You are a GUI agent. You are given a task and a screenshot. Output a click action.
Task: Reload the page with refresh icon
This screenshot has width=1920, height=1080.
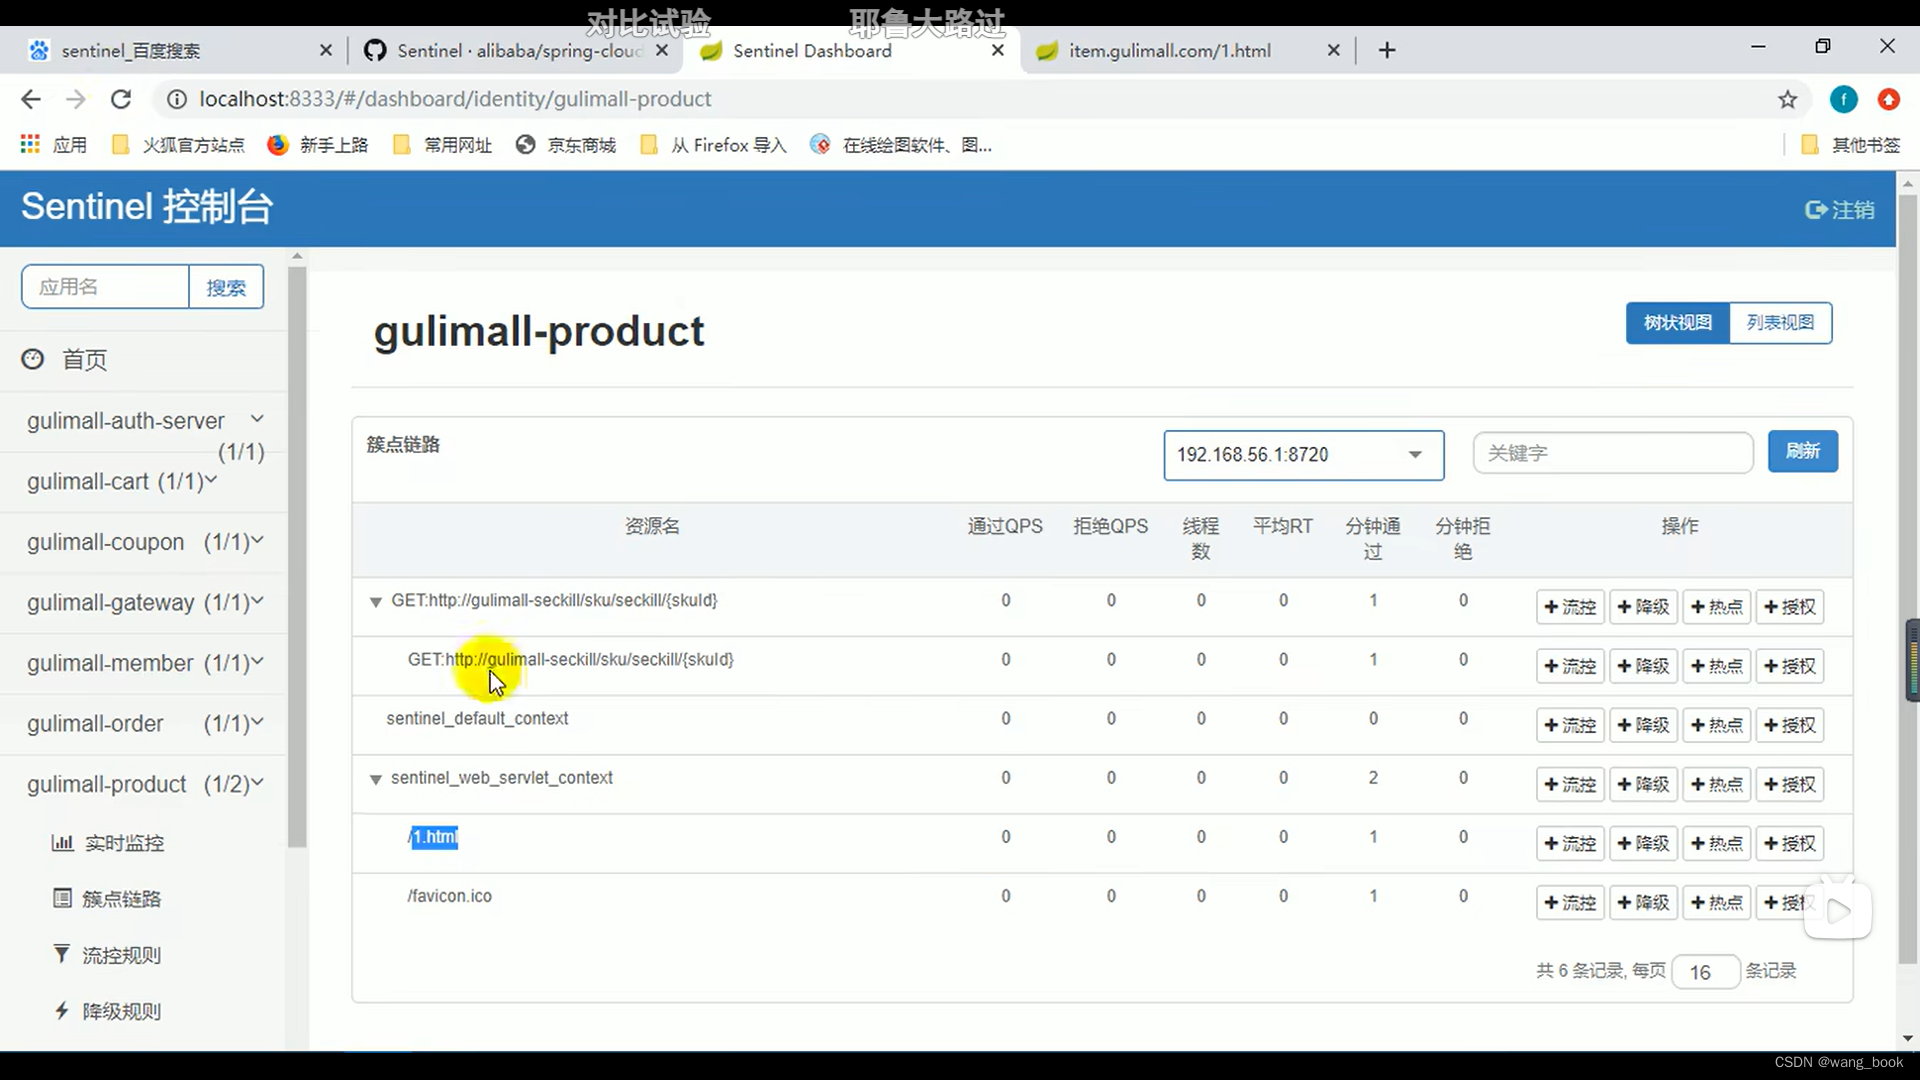tap(121, 99)
